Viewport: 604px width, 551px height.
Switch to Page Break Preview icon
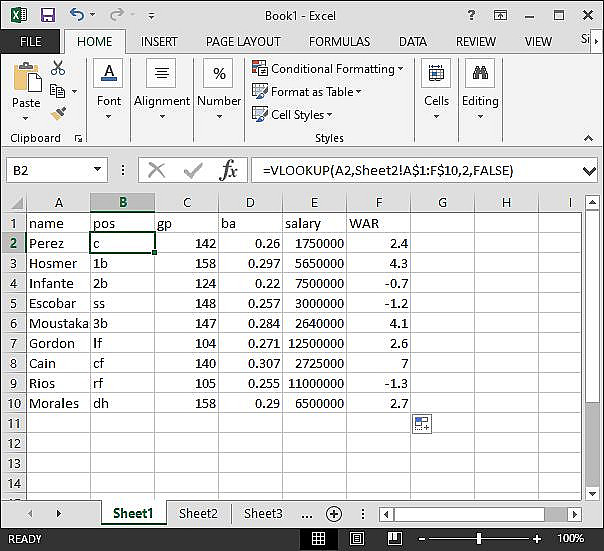(x=395, y=538)
